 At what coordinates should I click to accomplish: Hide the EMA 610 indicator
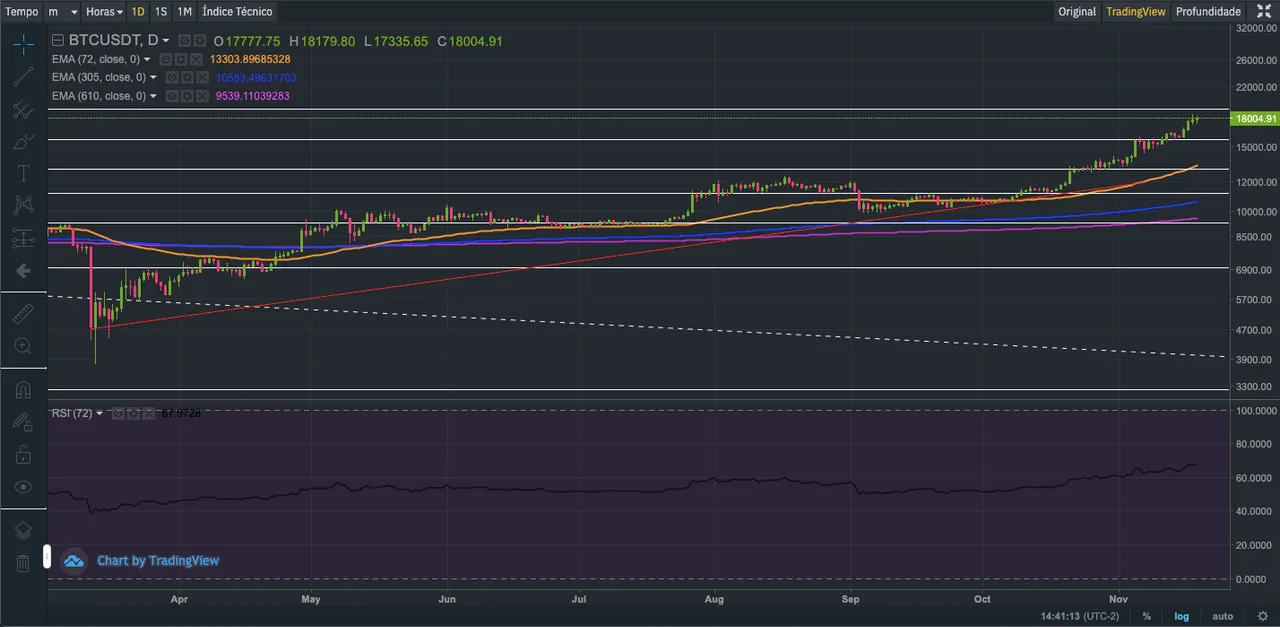tap(172, 96)
